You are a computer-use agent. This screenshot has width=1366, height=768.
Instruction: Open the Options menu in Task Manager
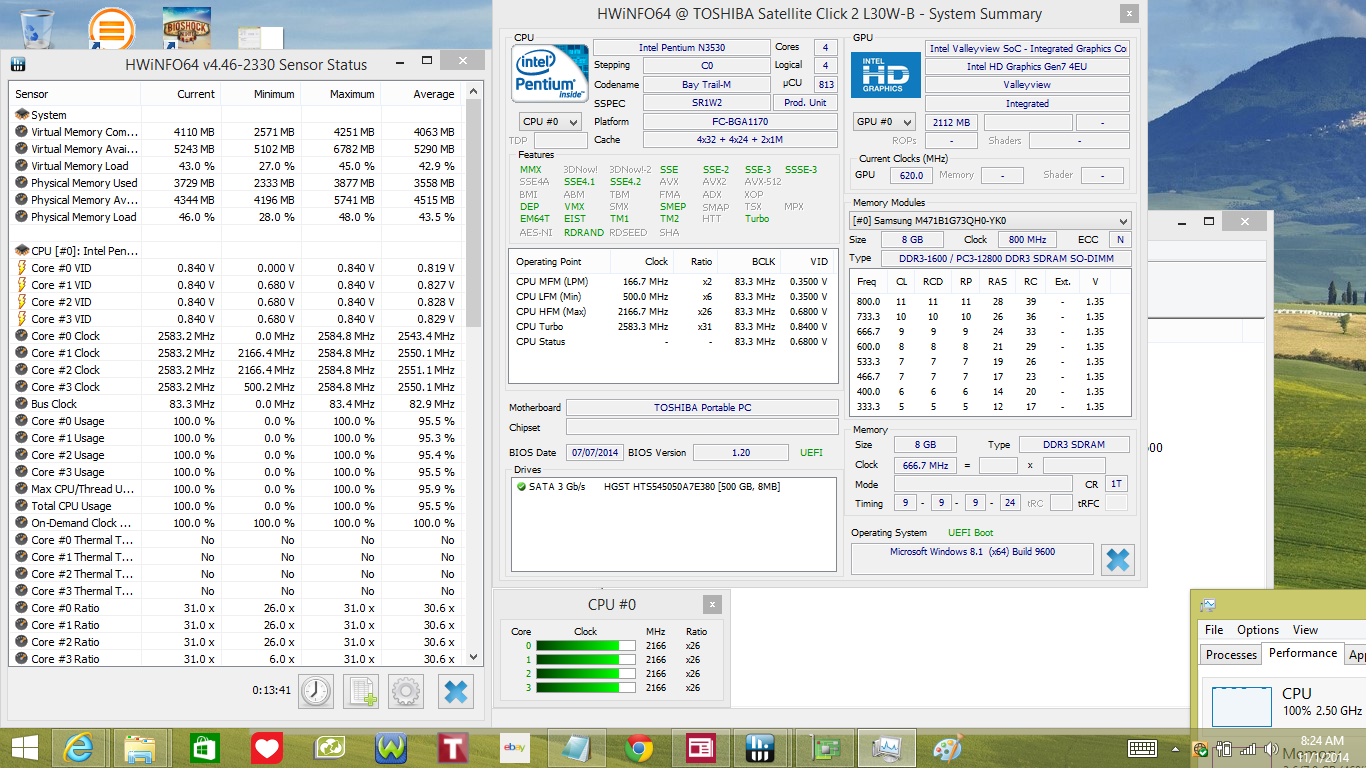click(1258, 630)
